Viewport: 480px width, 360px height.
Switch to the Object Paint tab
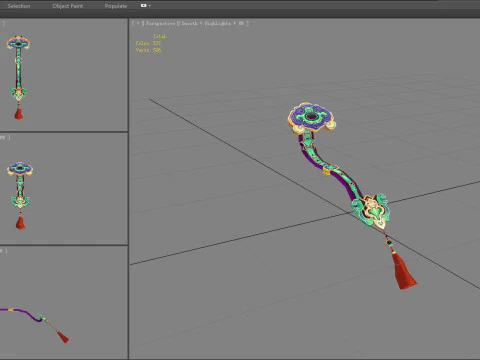click(x=68, y=6)
